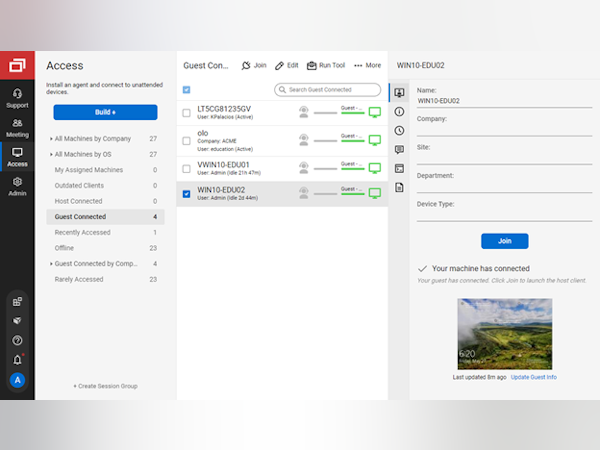
Task: Select Host Connected group
Action: (x=105, y=201)
